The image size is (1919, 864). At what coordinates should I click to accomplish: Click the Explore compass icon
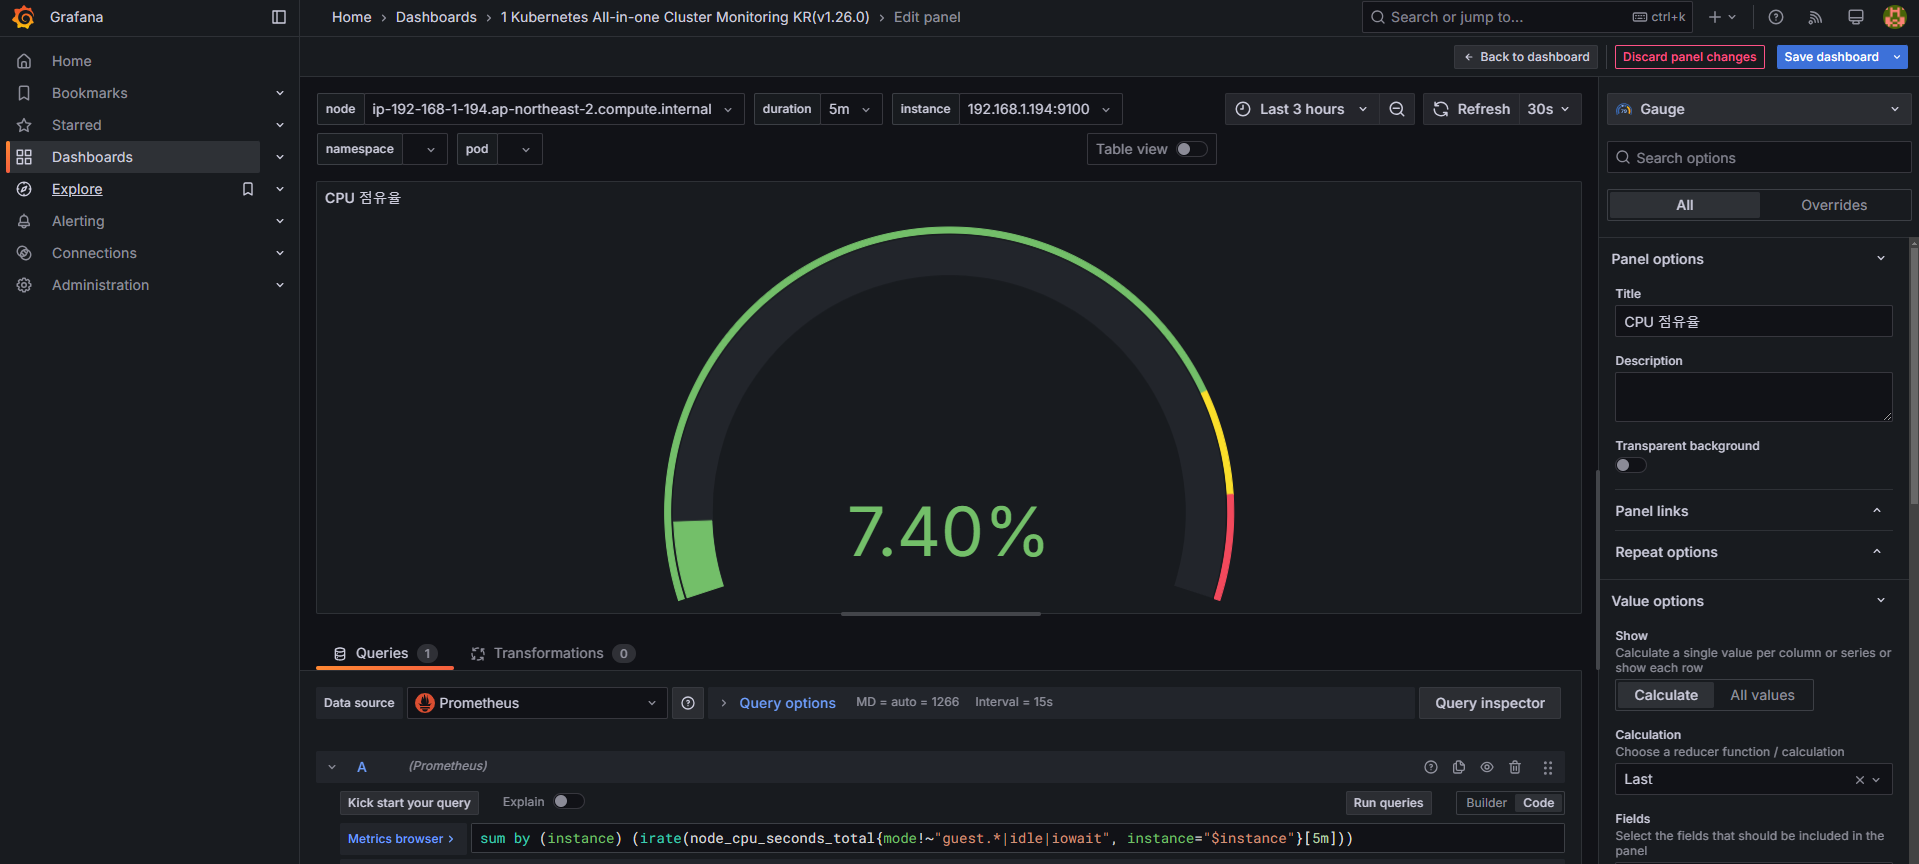(24, 189)
